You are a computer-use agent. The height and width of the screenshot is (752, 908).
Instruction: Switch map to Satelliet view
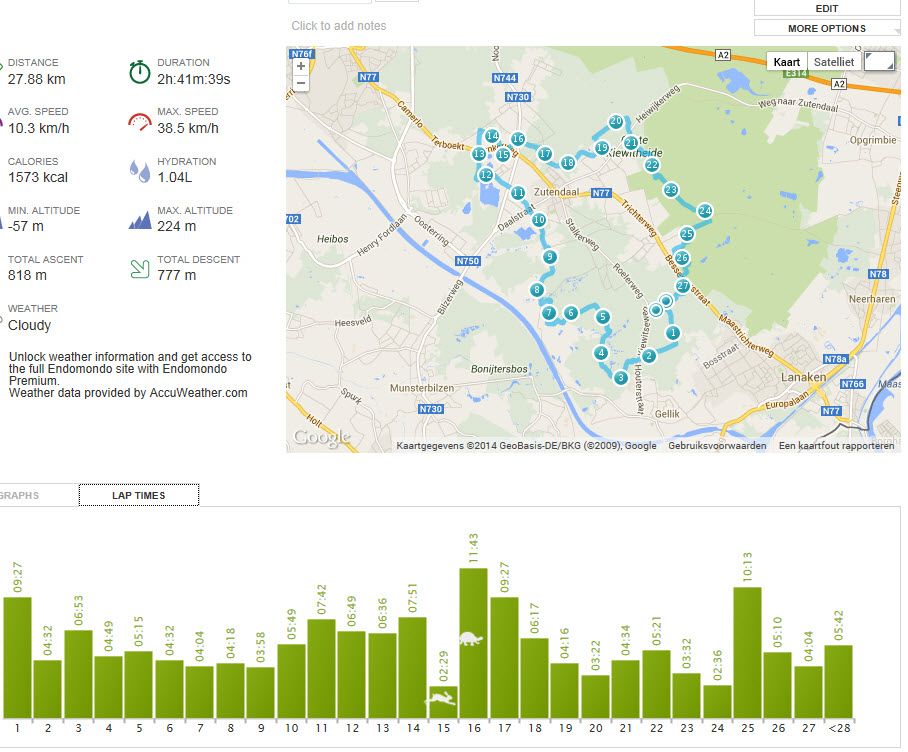(834, 62)
